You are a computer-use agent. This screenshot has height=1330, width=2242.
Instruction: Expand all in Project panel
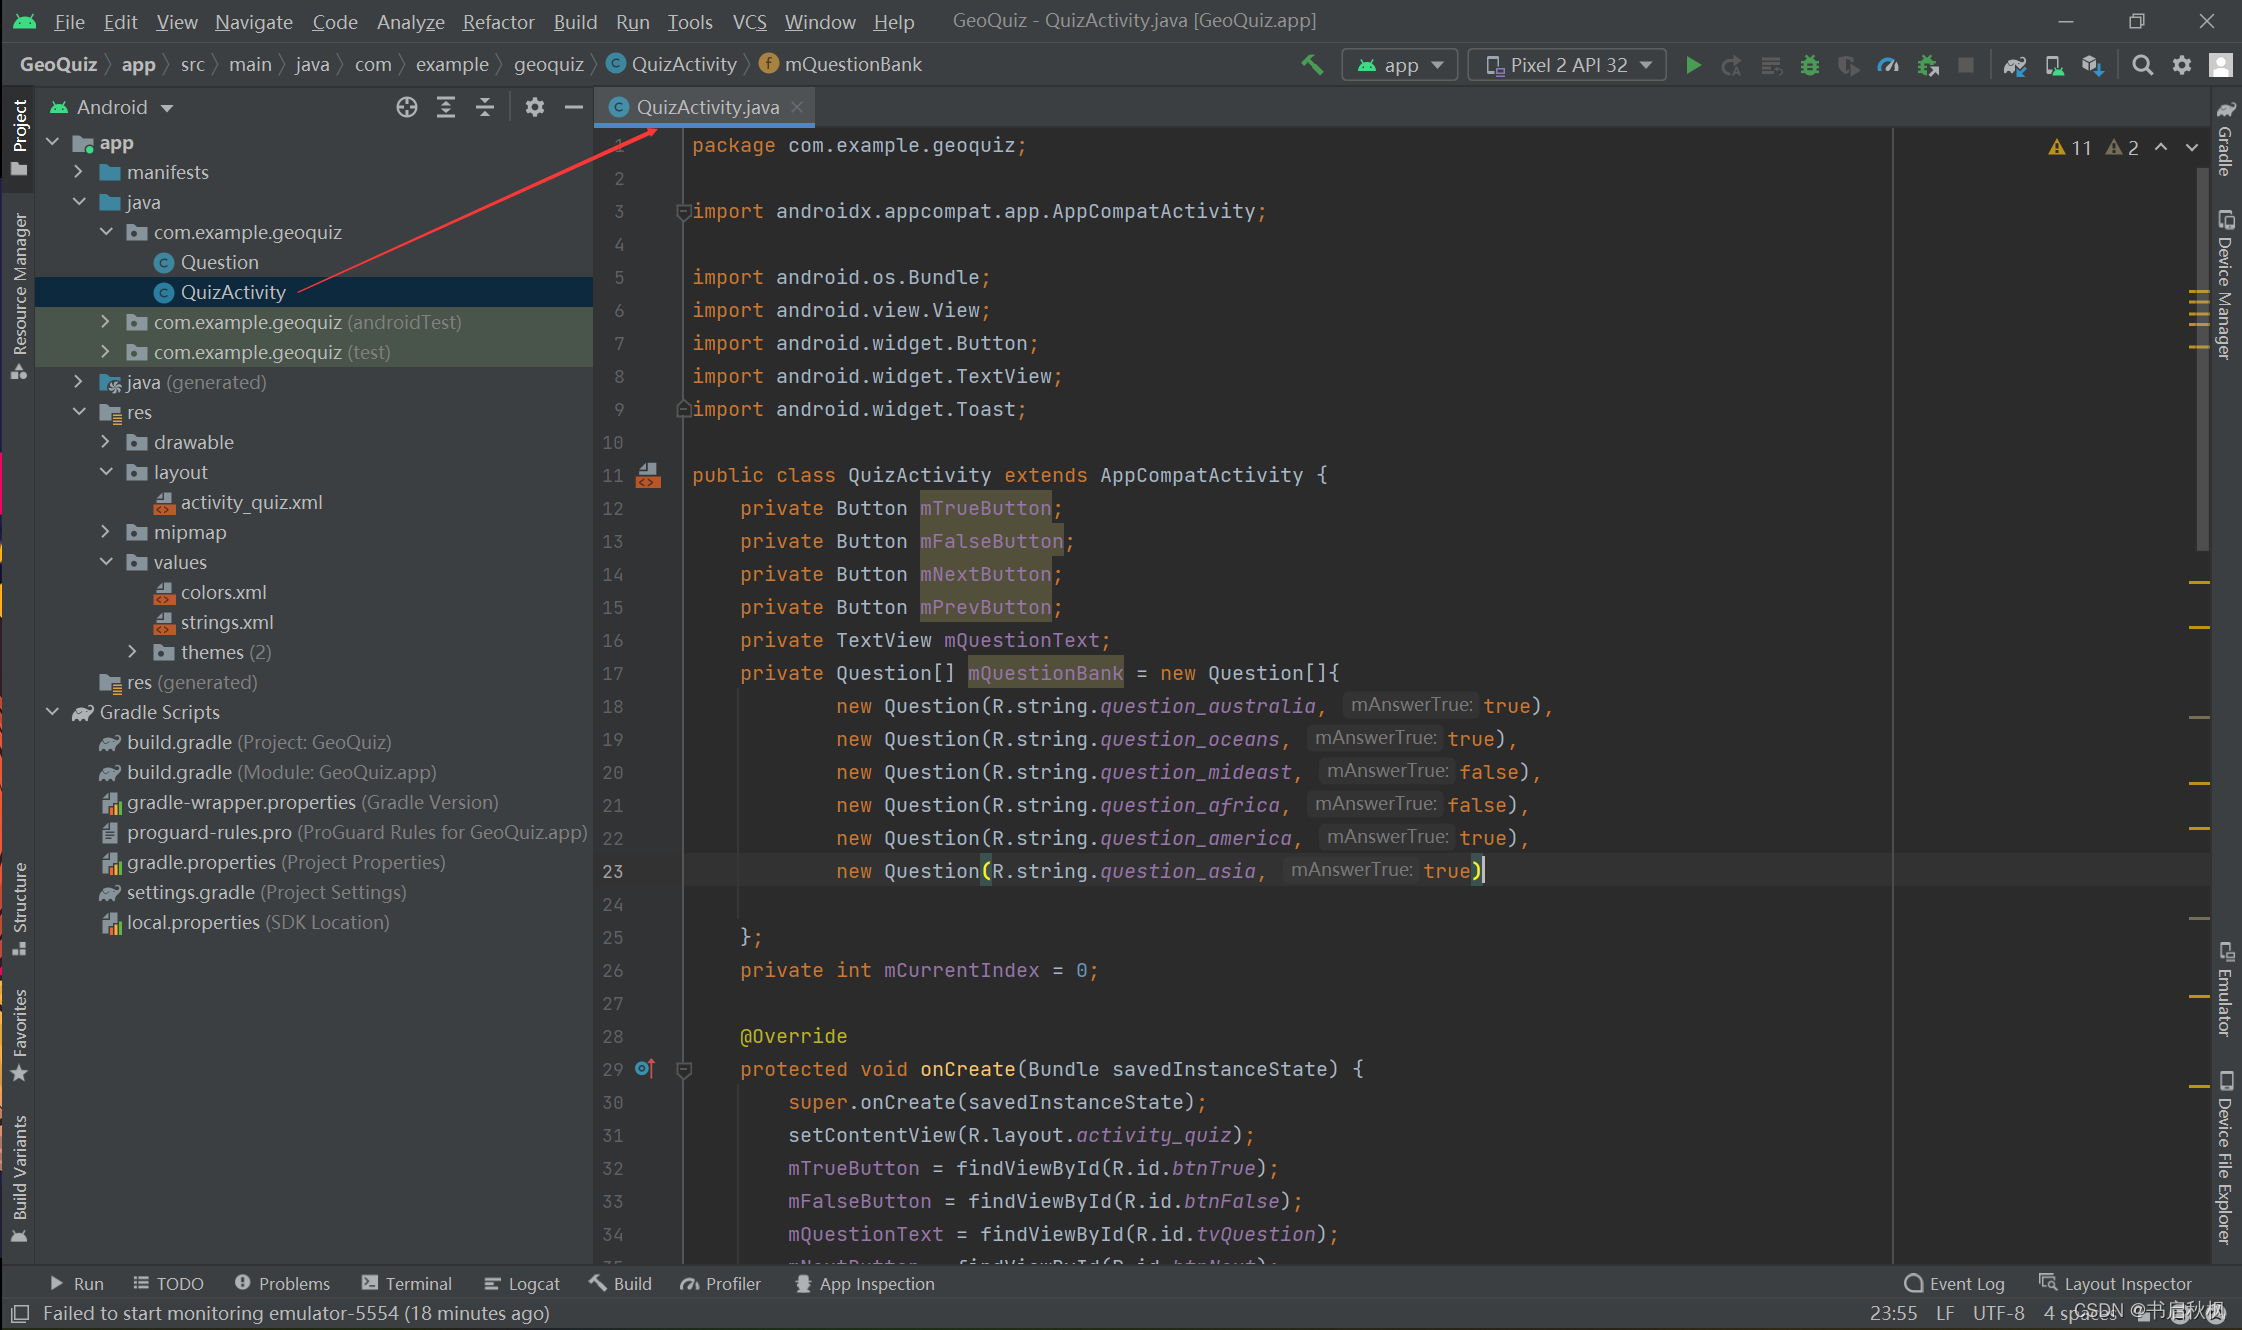click(x=446, y=107)
